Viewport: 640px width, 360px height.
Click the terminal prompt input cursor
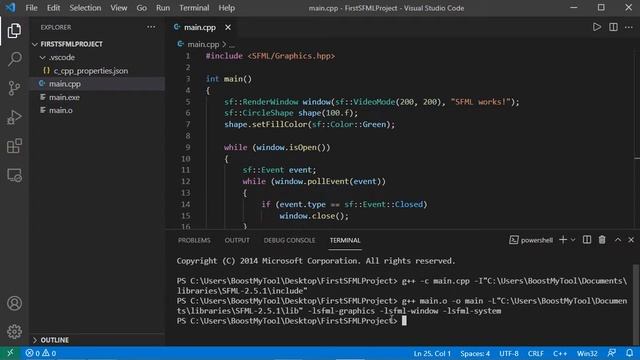(404, 321)
